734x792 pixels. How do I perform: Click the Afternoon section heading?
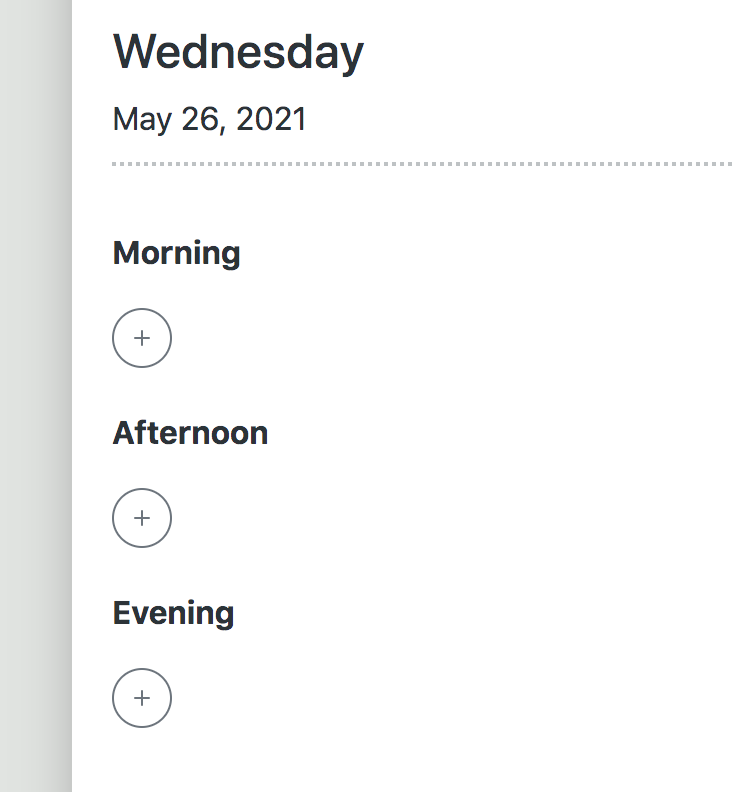190,433
